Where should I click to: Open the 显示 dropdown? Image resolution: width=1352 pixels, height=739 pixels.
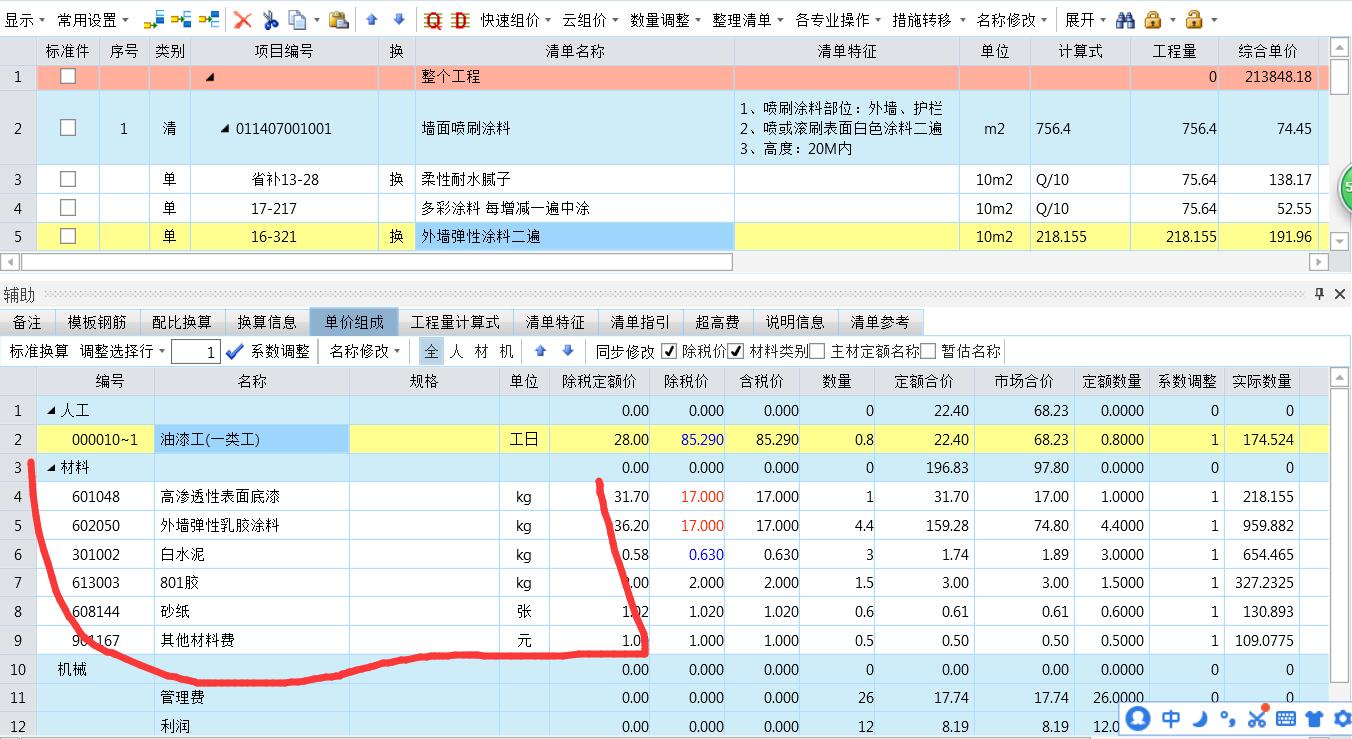pos(25,20)
